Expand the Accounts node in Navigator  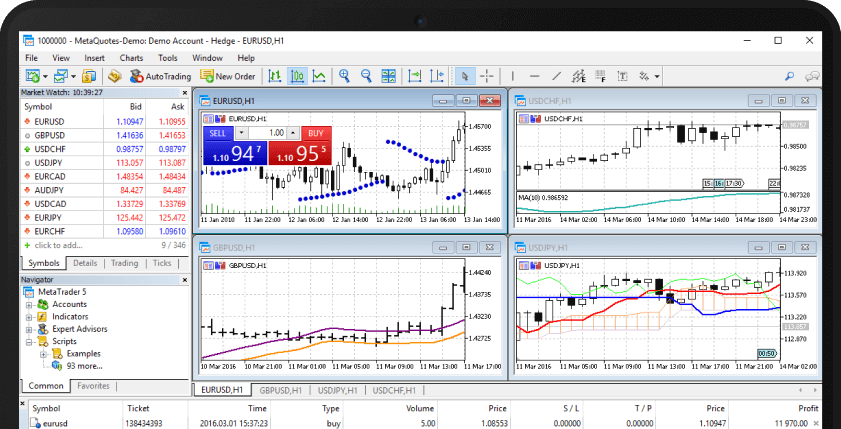[x=29, y=304]
